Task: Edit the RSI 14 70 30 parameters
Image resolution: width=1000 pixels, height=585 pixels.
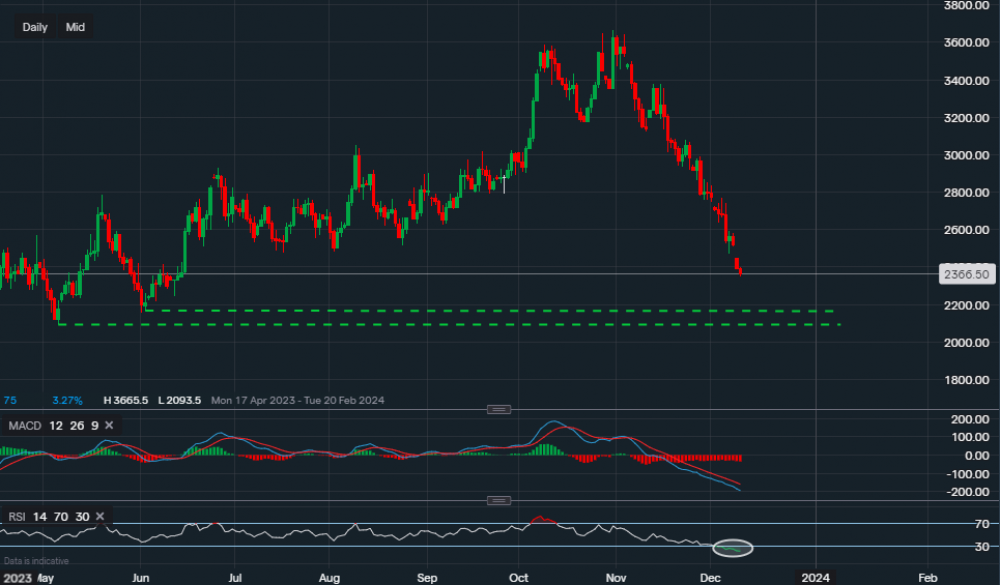Action: pyautogui.click(x=61, y=517)
